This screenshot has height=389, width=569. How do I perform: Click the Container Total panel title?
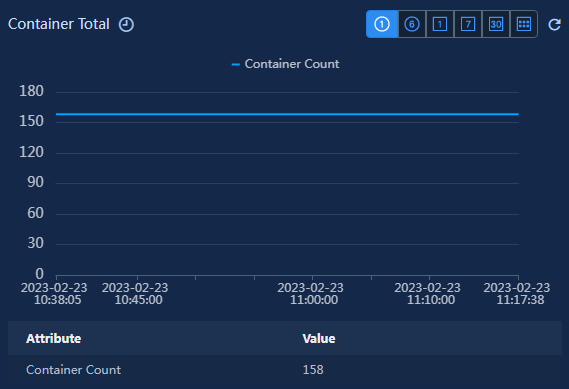(x=59, y=24)
